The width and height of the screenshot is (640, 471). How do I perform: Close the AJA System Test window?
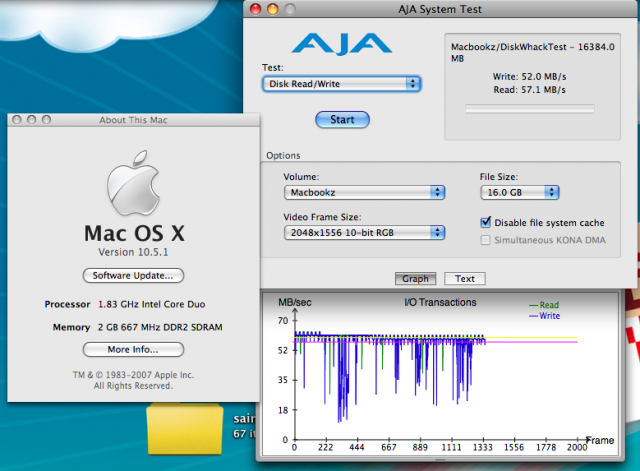[256, 9]
